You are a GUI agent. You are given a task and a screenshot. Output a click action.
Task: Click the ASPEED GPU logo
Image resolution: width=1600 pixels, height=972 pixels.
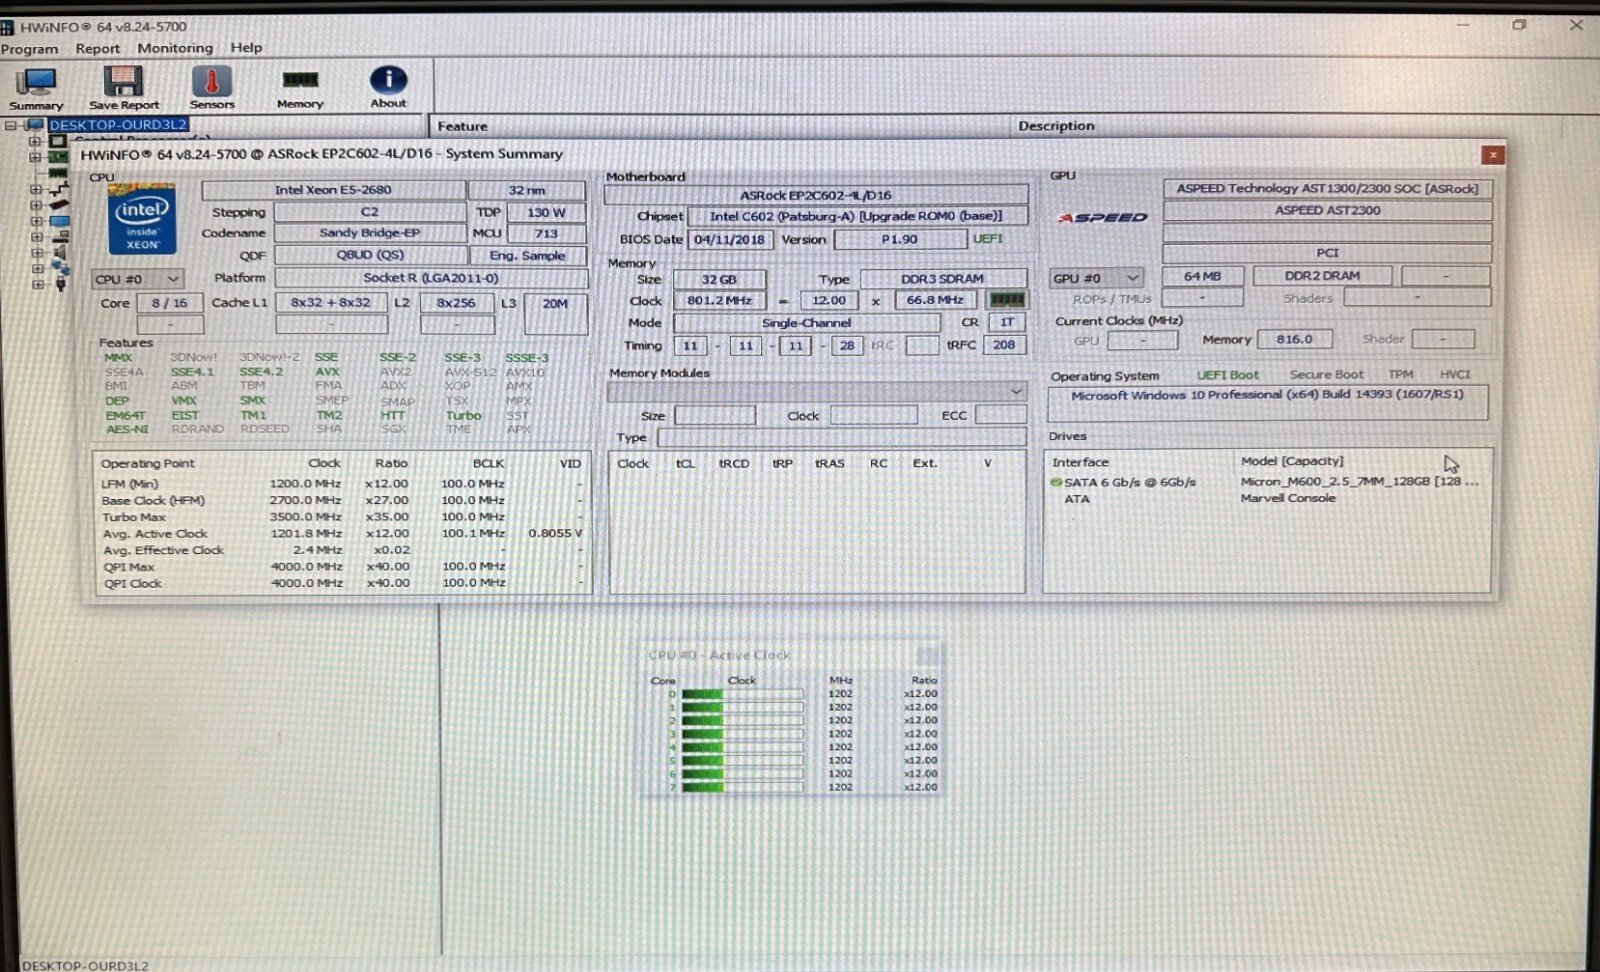(x=1103, y=217)
